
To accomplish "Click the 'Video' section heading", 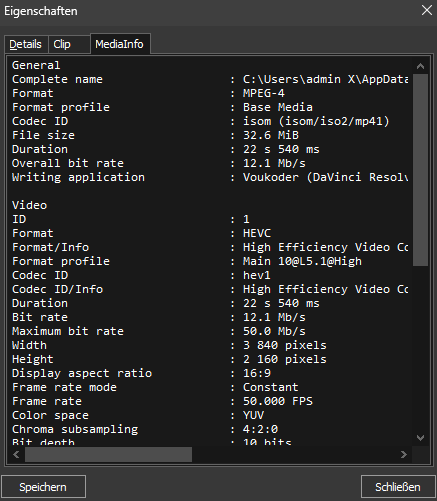I will click(29, 205).
